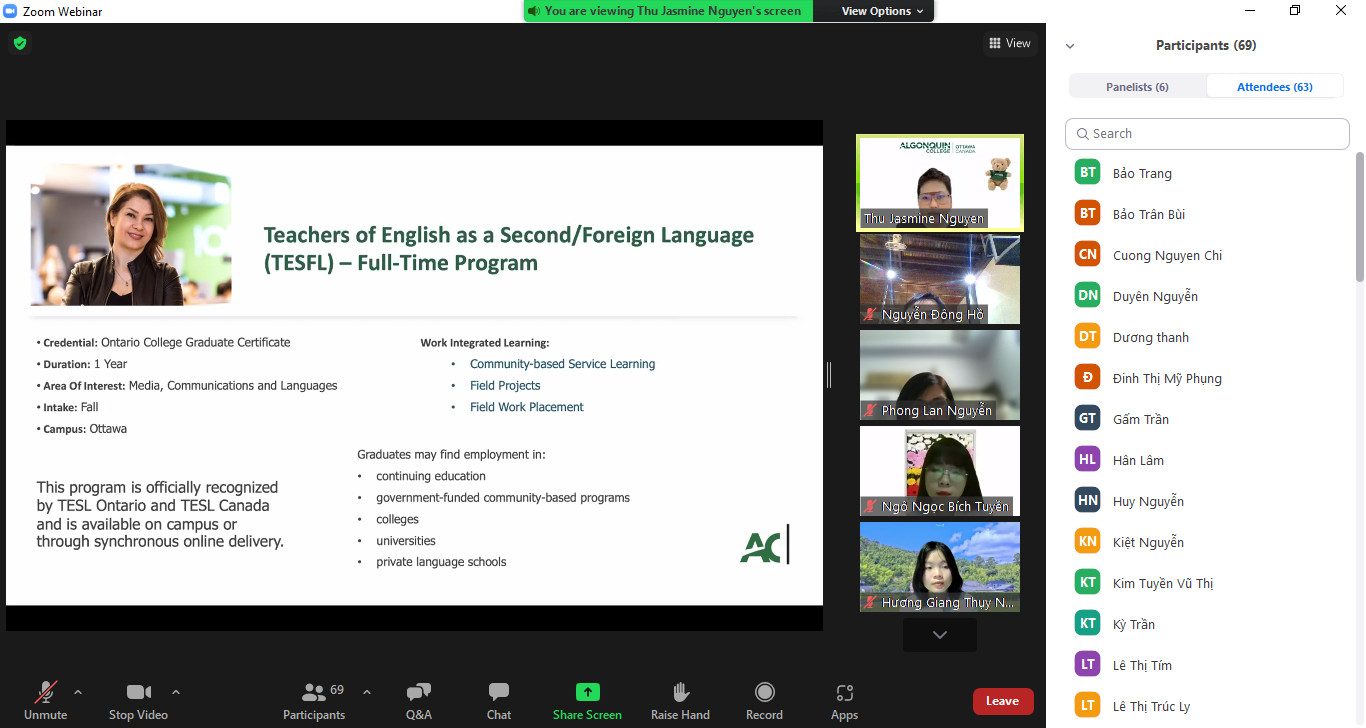Expand the audio options arrow beside Unmute

coord(78,692)
